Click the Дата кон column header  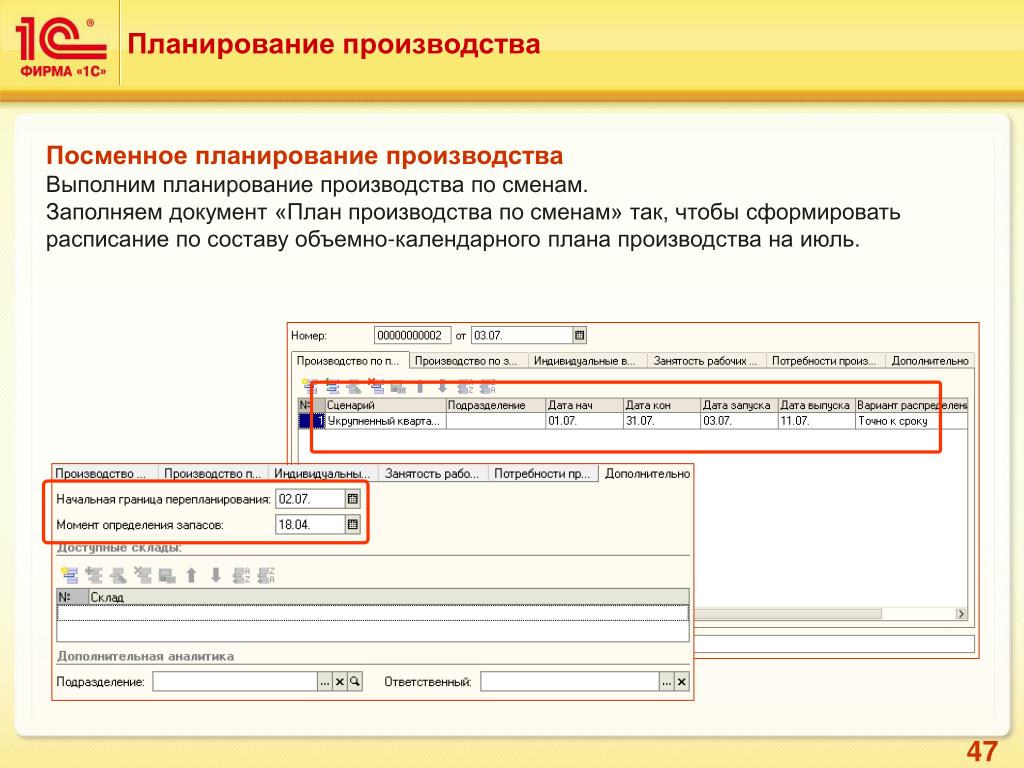662,405
